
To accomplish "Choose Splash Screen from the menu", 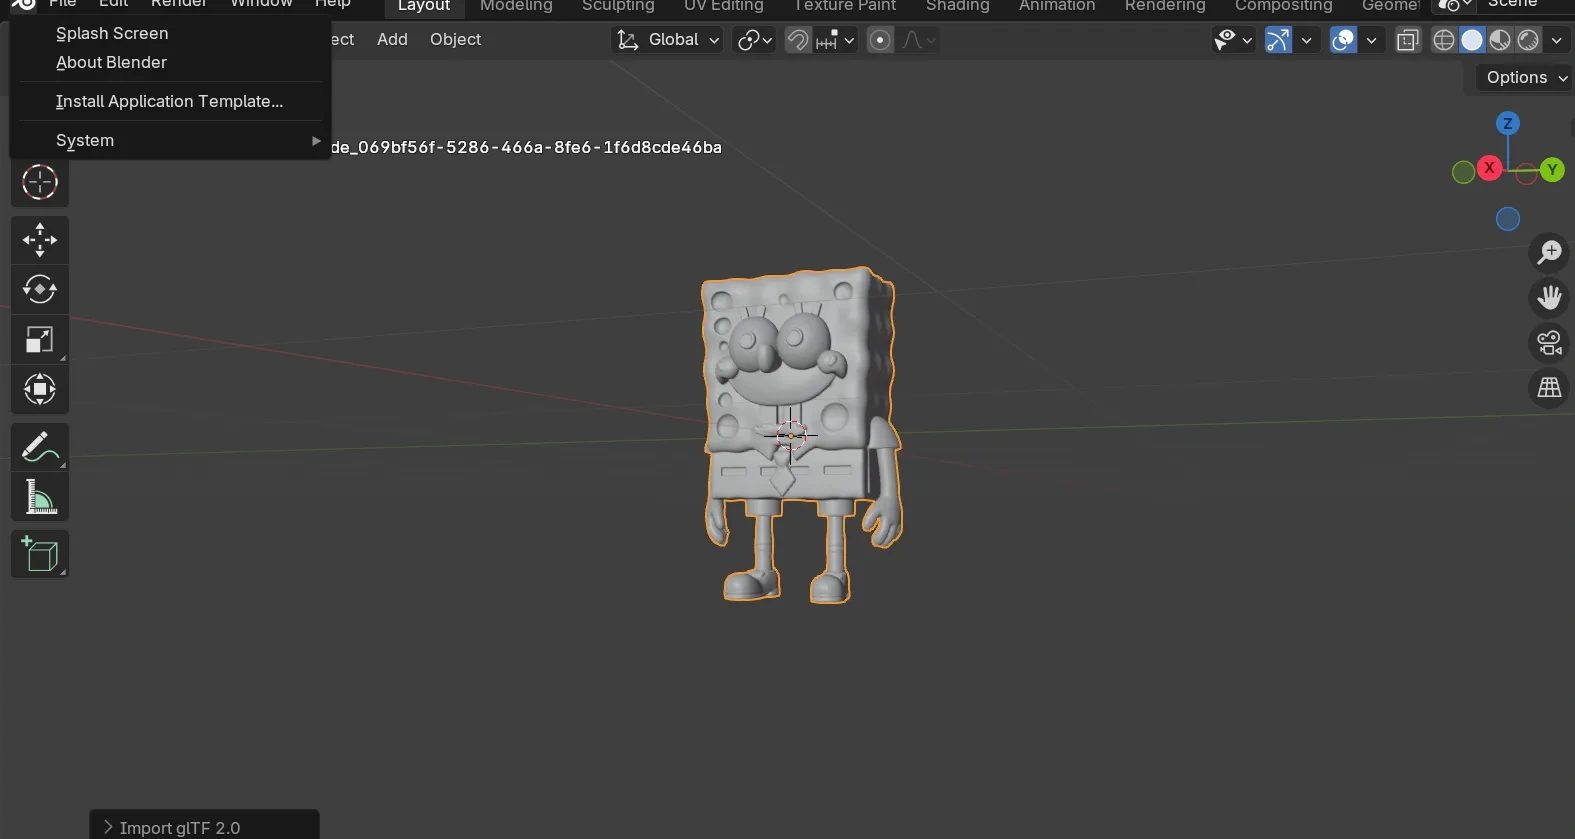I will point(170,33).
